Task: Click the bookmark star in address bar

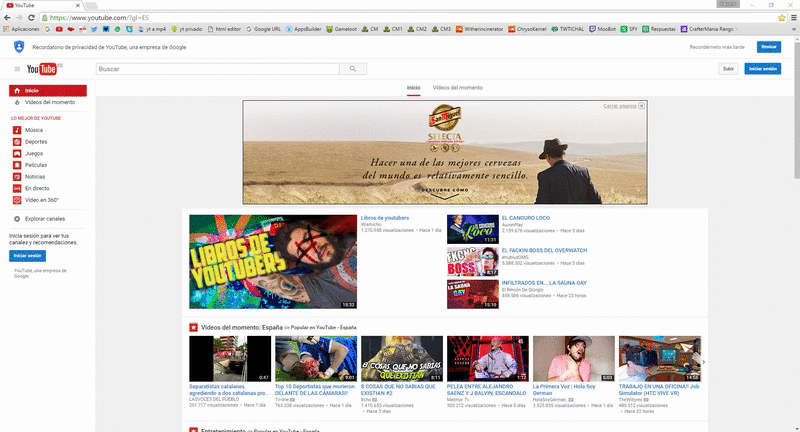Action: click(x=782, y=18)
